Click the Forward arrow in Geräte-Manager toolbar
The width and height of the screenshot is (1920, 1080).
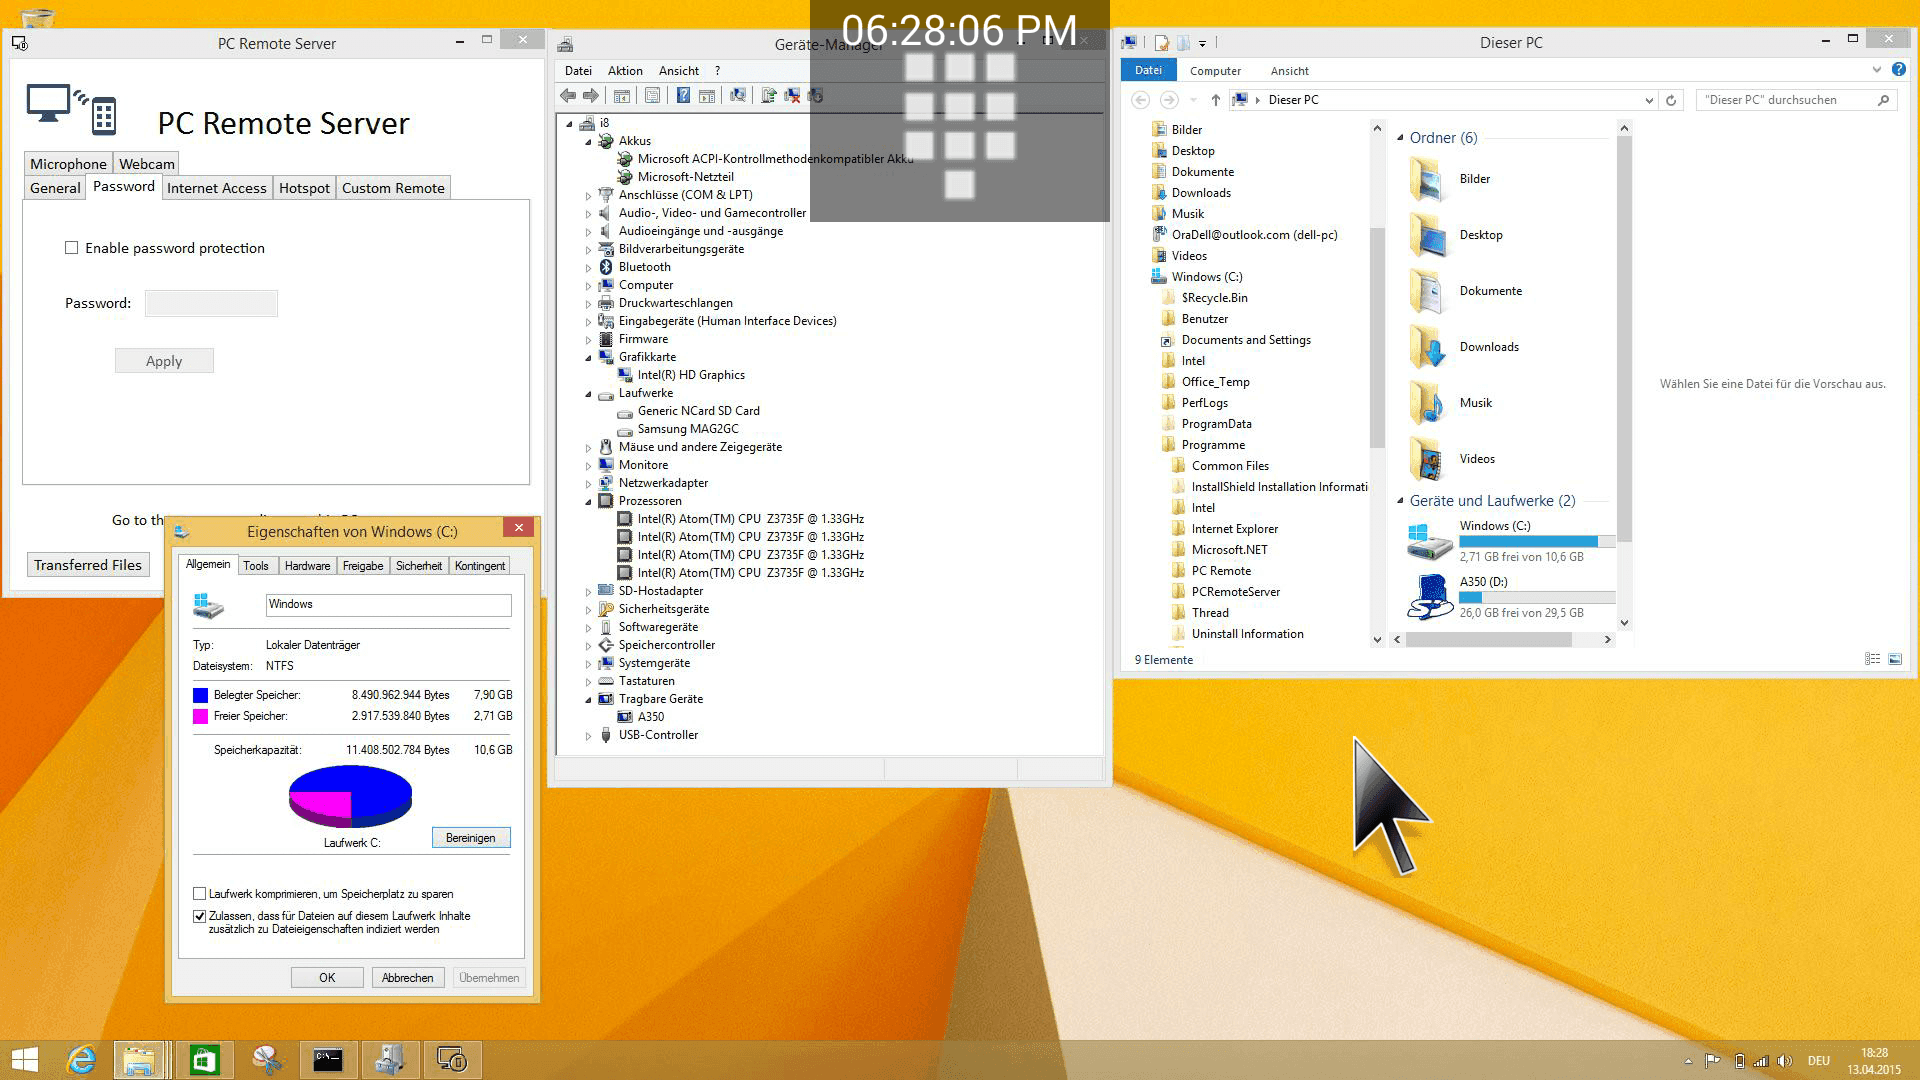click(x=591, y=96)
